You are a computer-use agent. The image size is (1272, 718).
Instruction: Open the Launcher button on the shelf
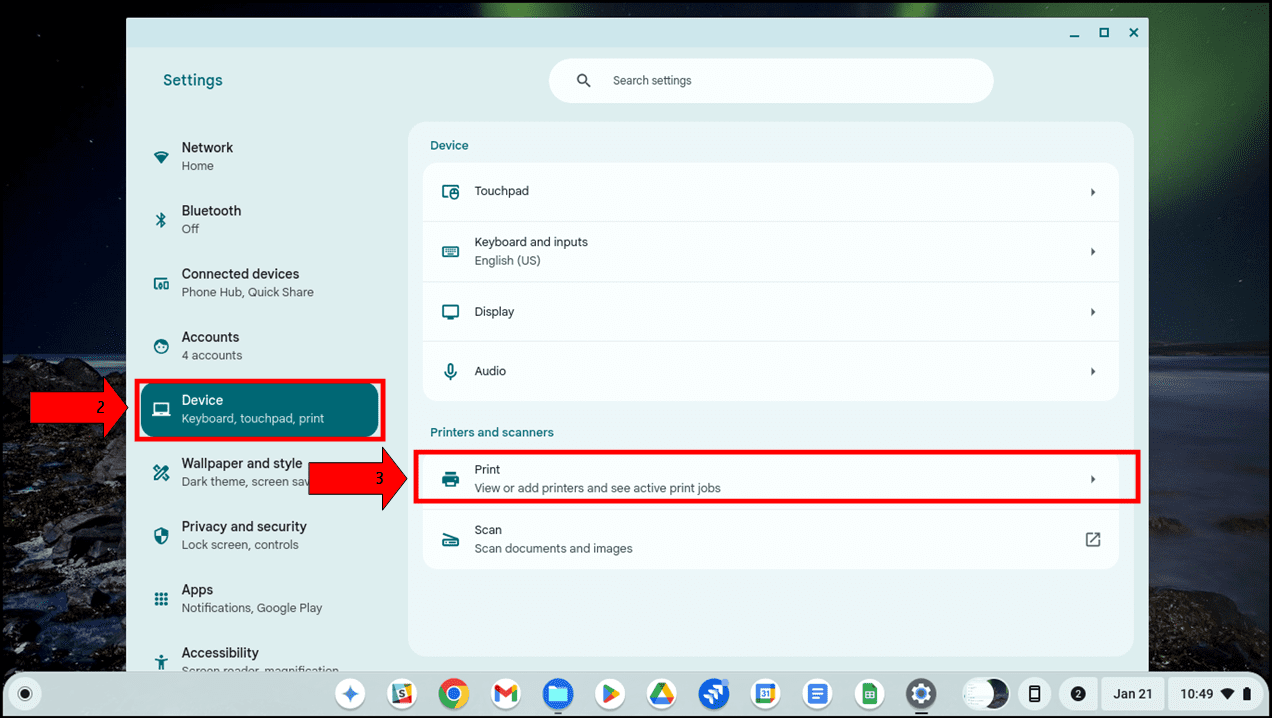click(x=24, y=694)
